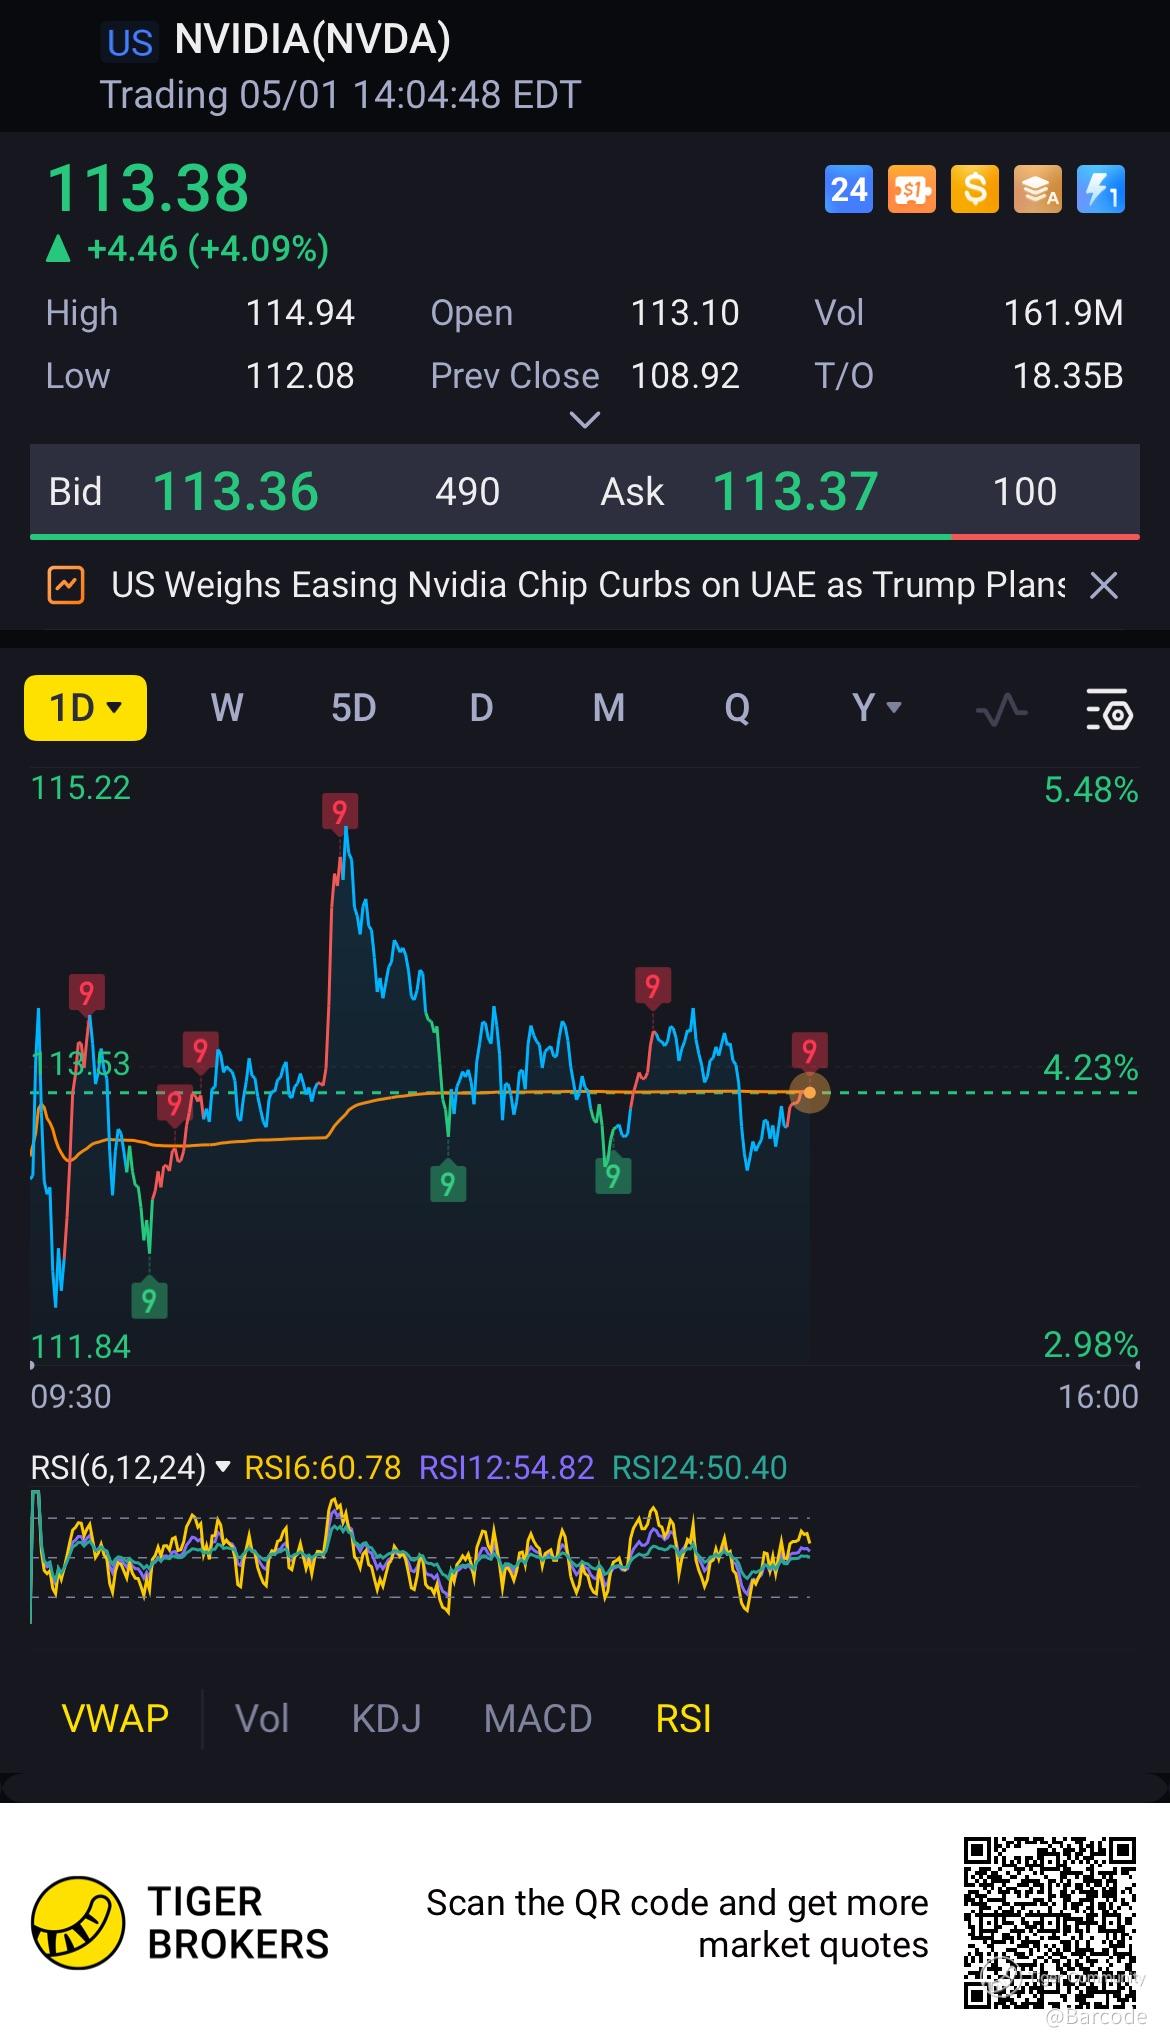Viewport: 1170px width, 2043px height.
Task: Tap the Low value 112.08
Action: coord(300,376)
